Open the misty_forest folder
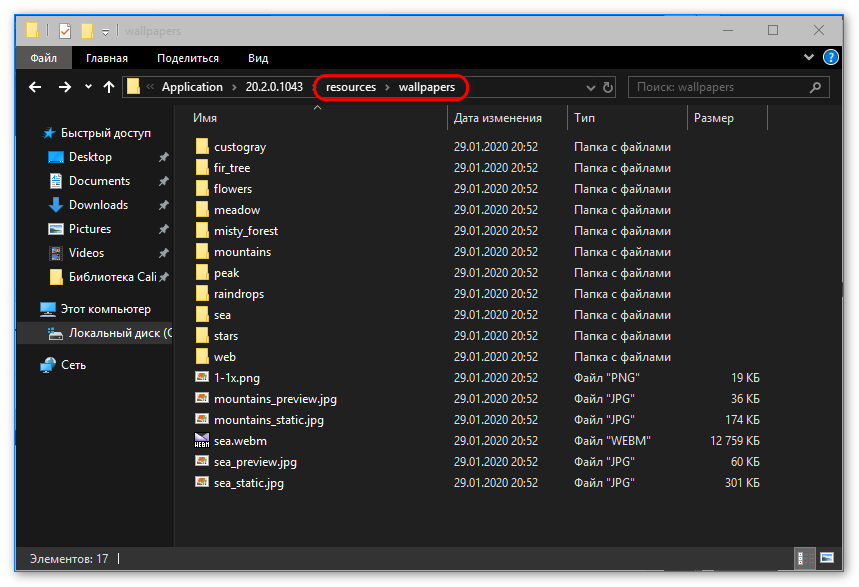This screenshot has height=587, width=859. (245, 231)
